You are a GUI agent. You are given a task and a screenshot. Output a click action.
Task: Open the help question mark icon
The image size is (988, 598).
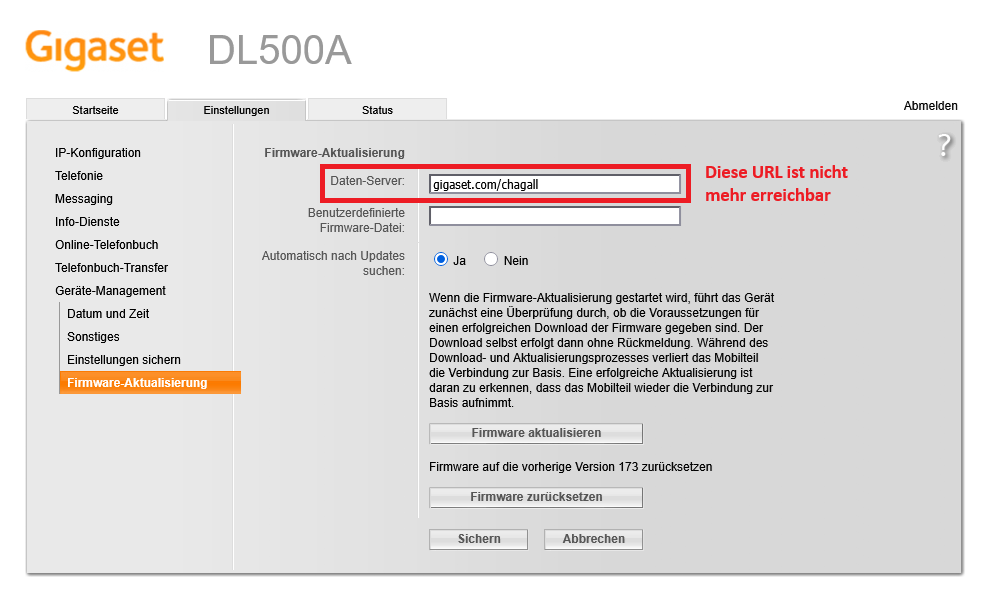pos(943,146)
